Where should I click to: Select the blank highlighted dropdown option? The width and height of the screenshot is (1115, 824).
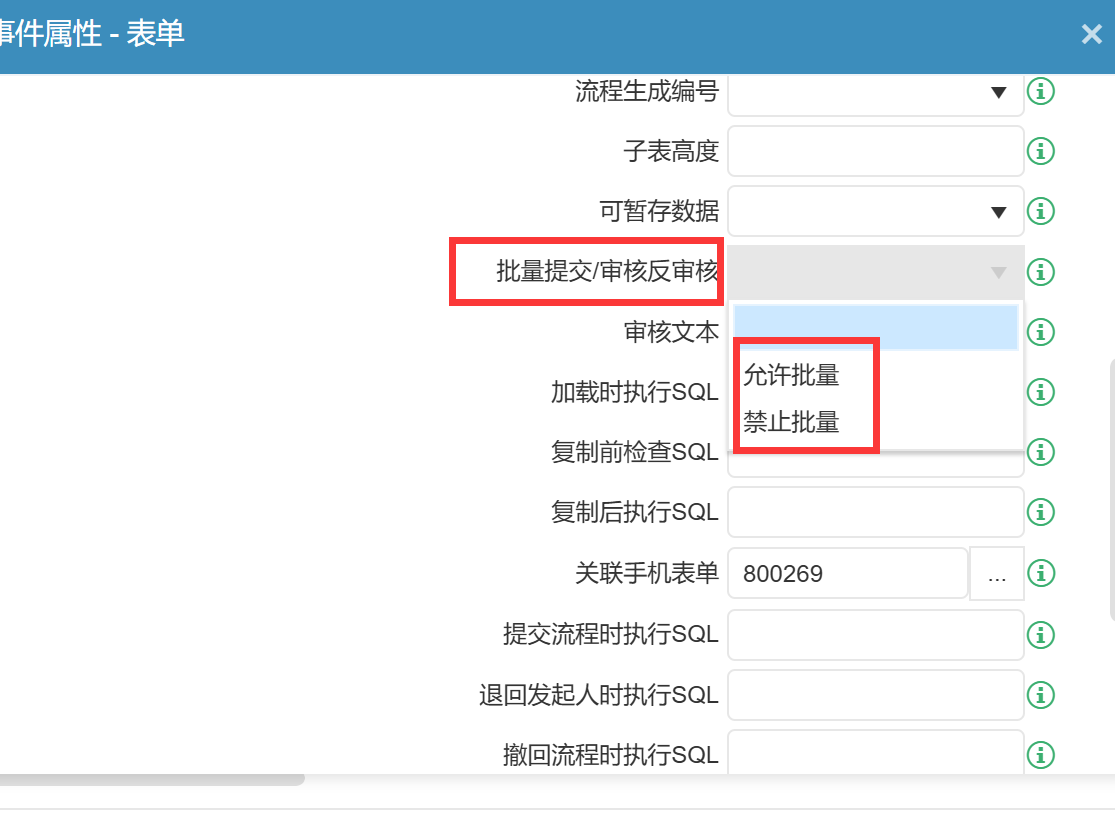coord(875,327)
